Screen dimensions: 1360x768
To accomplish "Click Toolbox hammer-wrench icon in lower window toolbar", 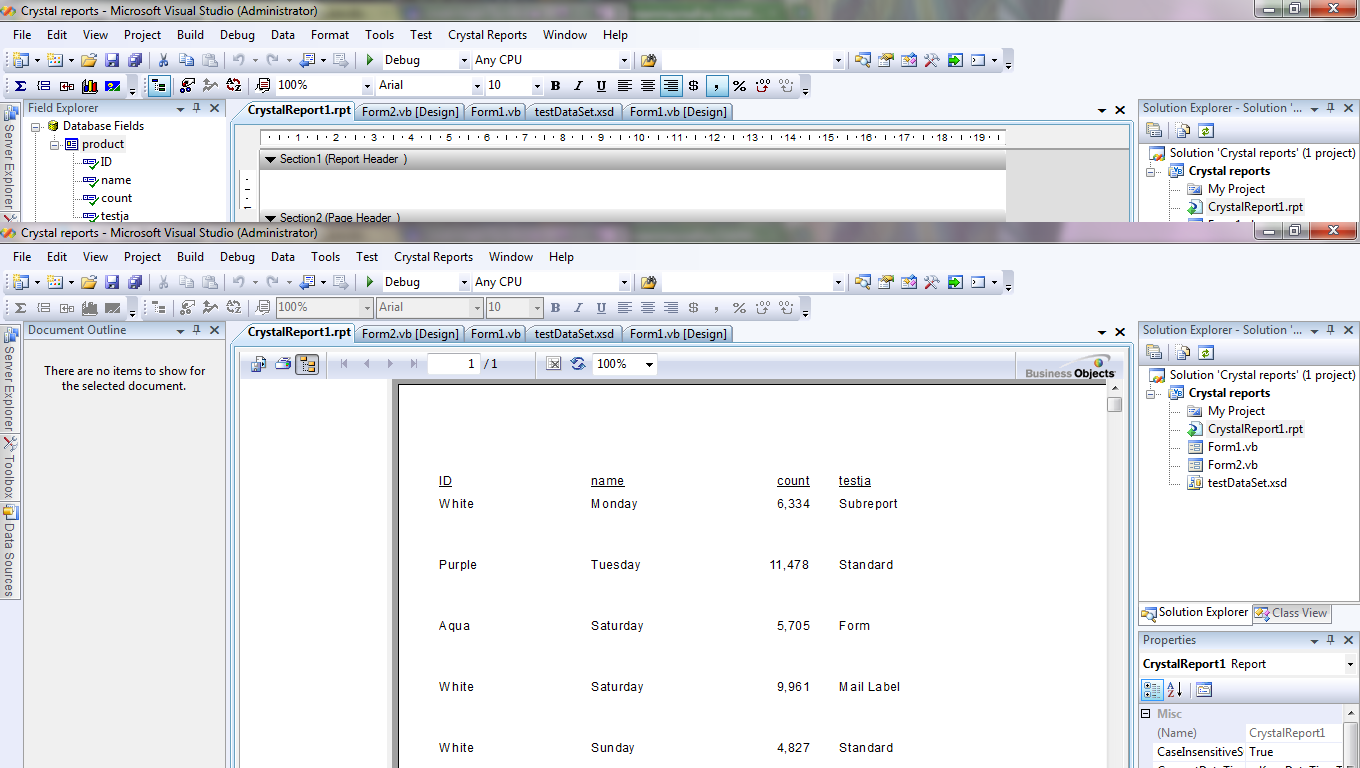I will 932,283.
